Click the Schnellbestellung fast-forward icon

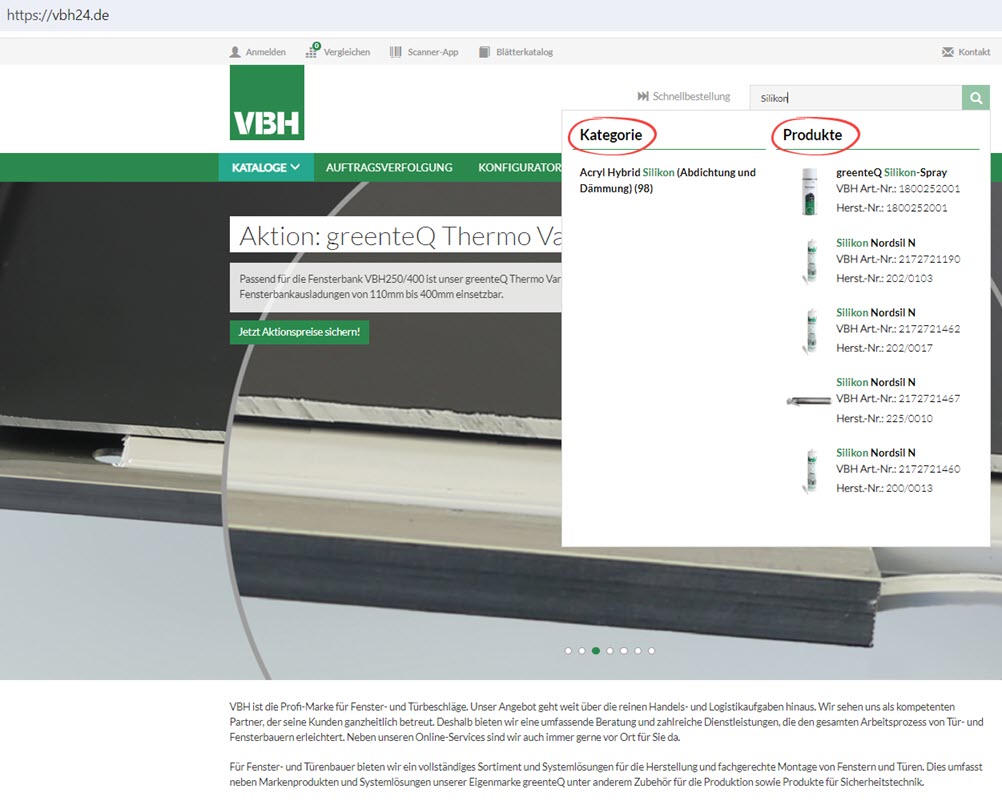pyautogui.click(x=643, y=96)
